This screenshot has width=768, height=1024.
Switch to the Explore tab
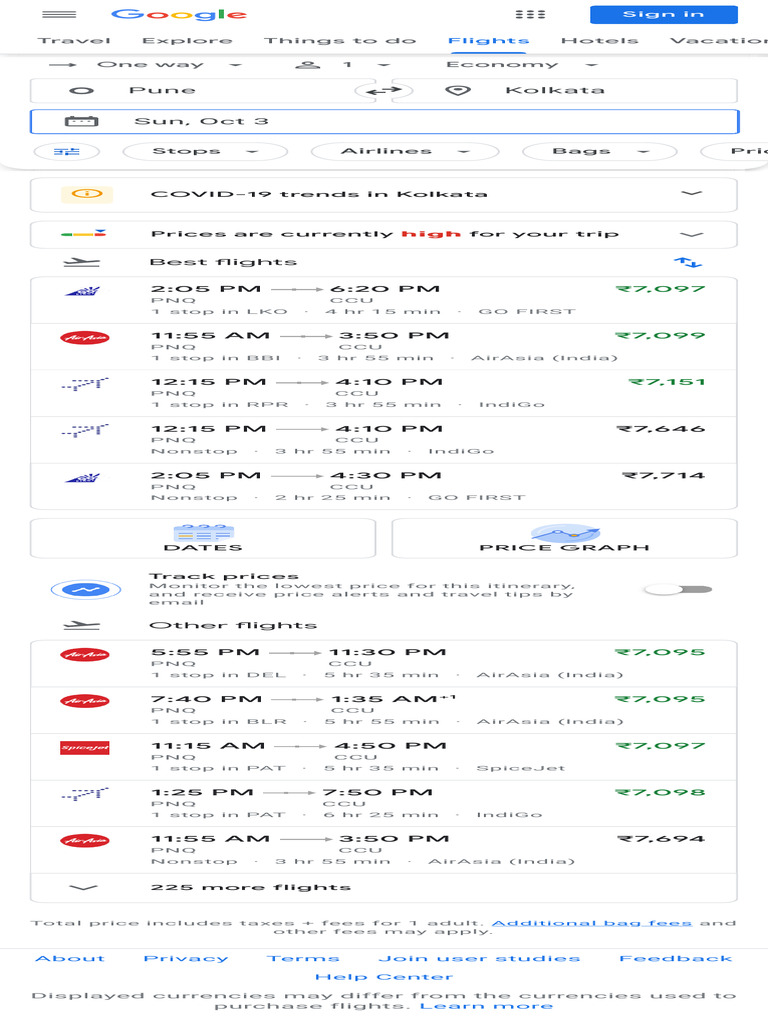pyautogui.click(x=187, y=41)
